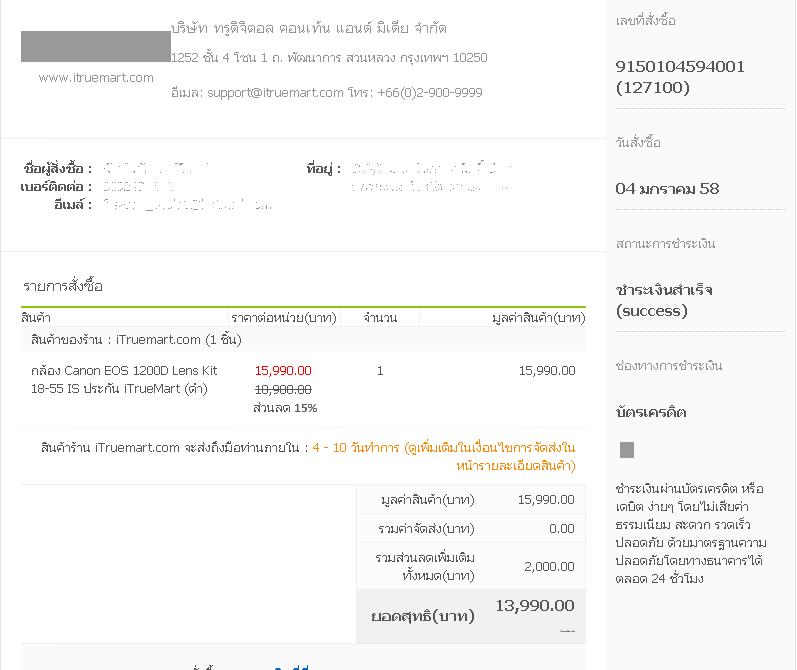Click quantity value 1 in product row
797x670 pixels.
click(x=380, y=371)
